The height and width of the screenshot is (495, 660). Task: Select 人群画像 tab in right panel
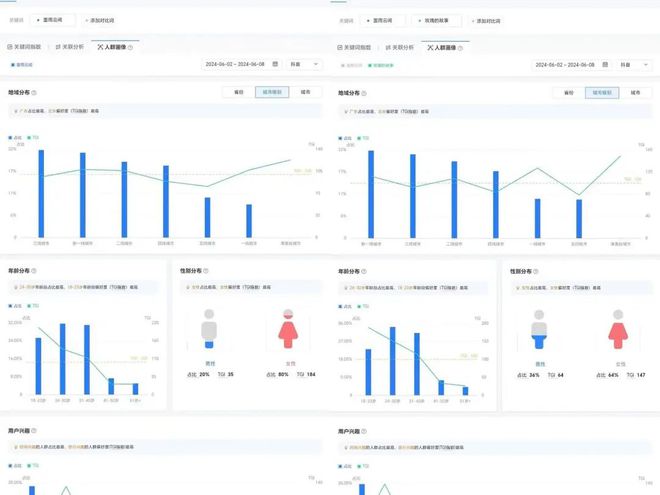(445, 48)
